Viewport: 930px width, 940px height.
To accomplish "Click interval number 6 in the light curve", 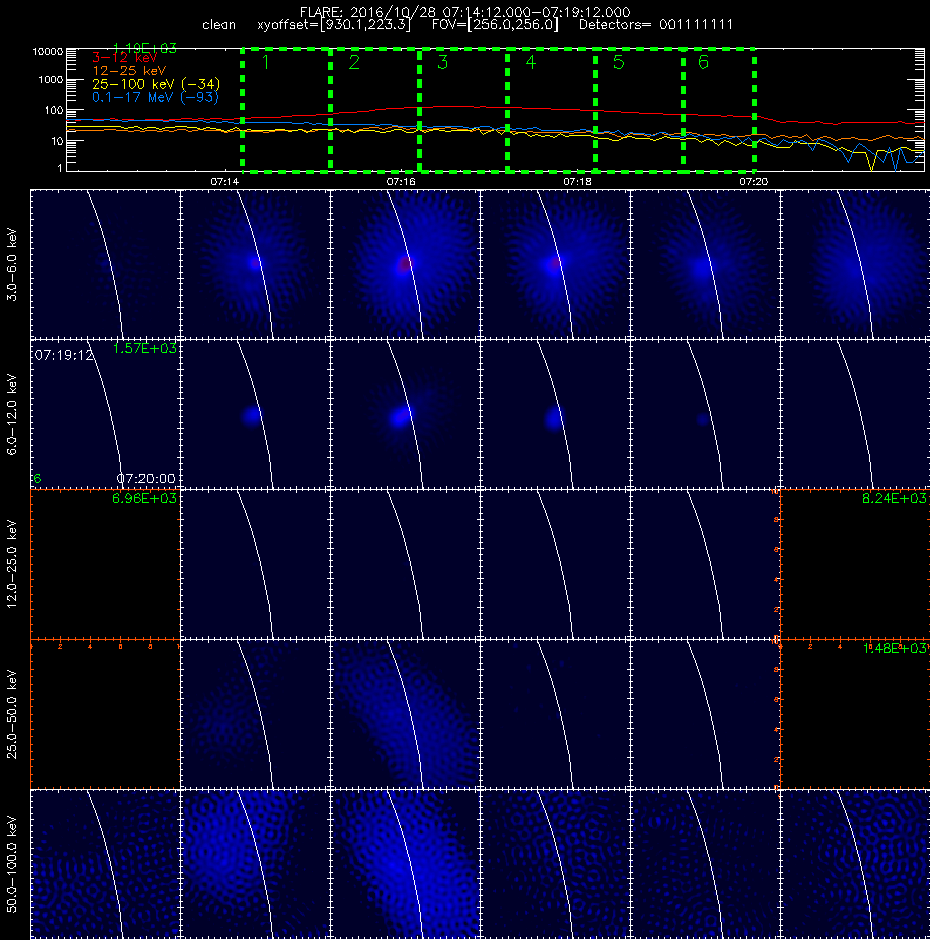I will pyautogui.click(x=703, y=62).
